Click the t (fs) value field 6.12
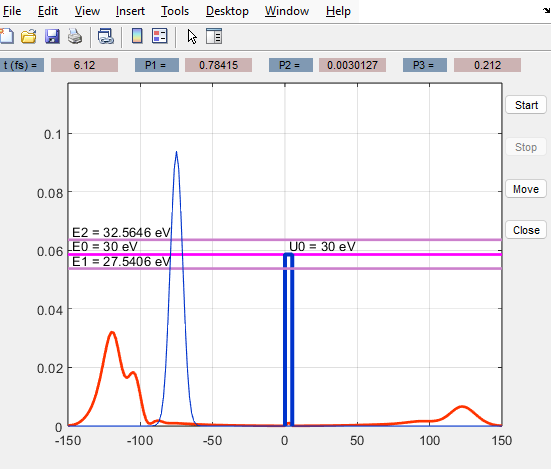This screenshot has width=551, height=469. (84, 65)
